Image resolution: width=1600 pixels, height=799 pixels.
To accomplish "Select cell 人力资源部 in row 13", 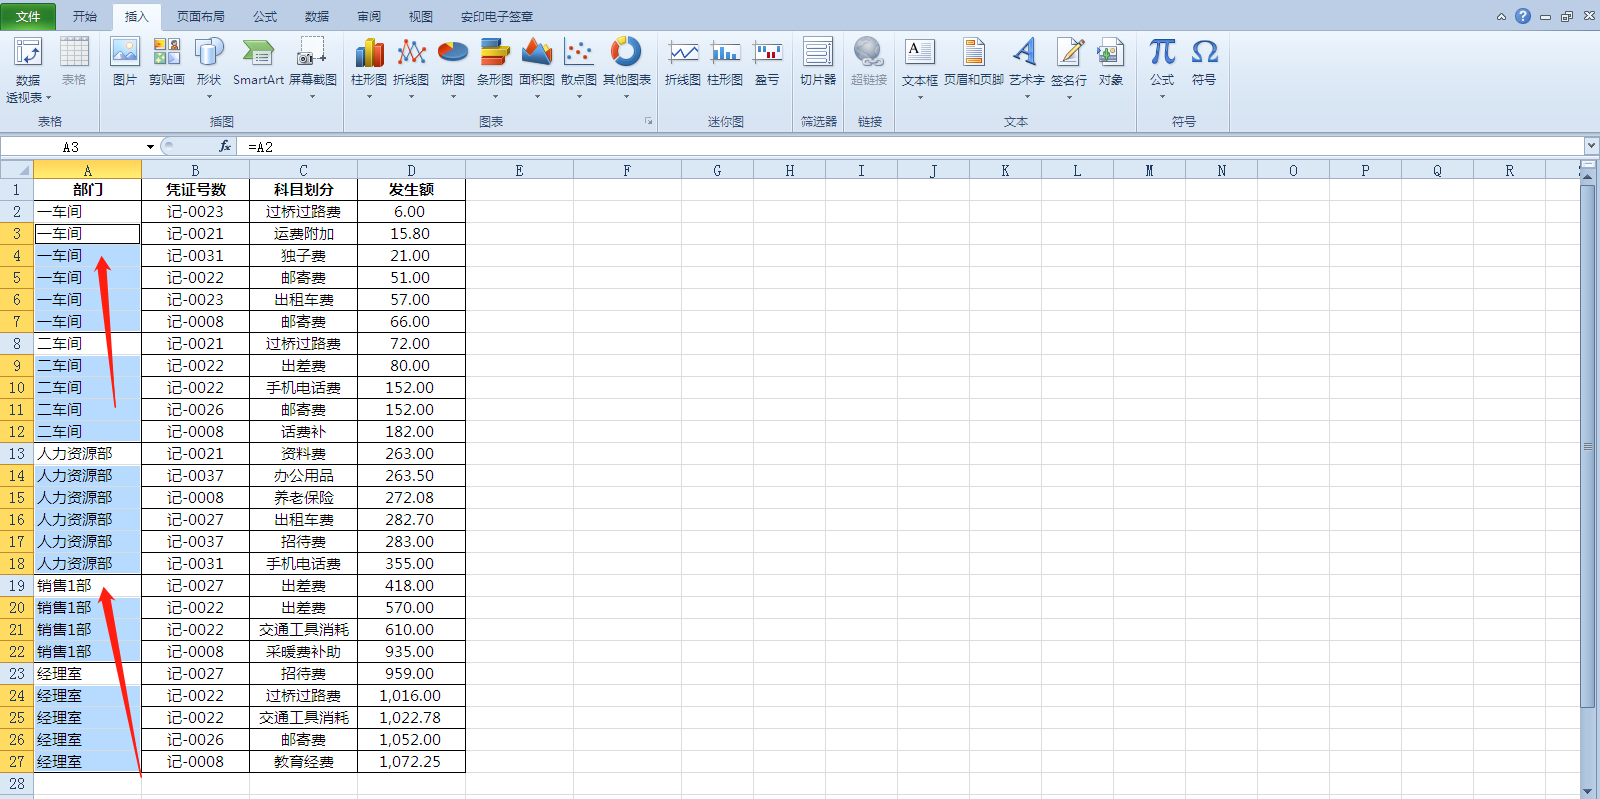I will coord(87,454).
